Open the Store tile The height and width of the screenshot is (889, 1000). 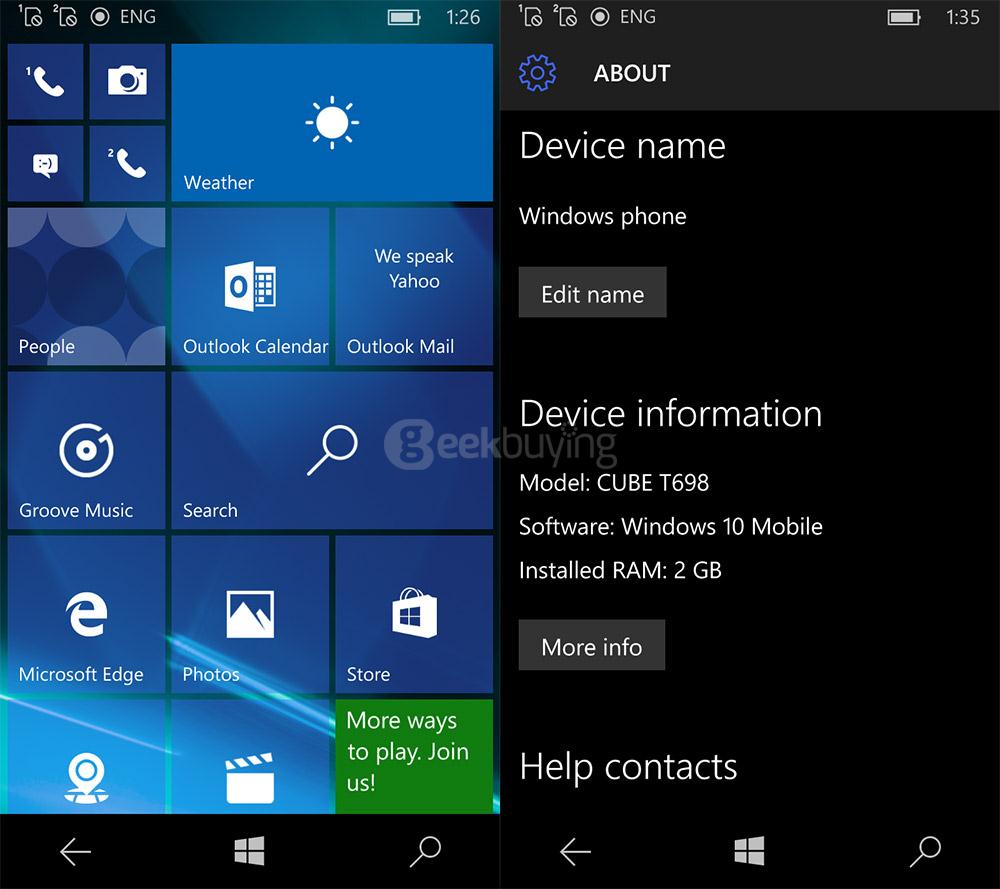click(414, 615)
